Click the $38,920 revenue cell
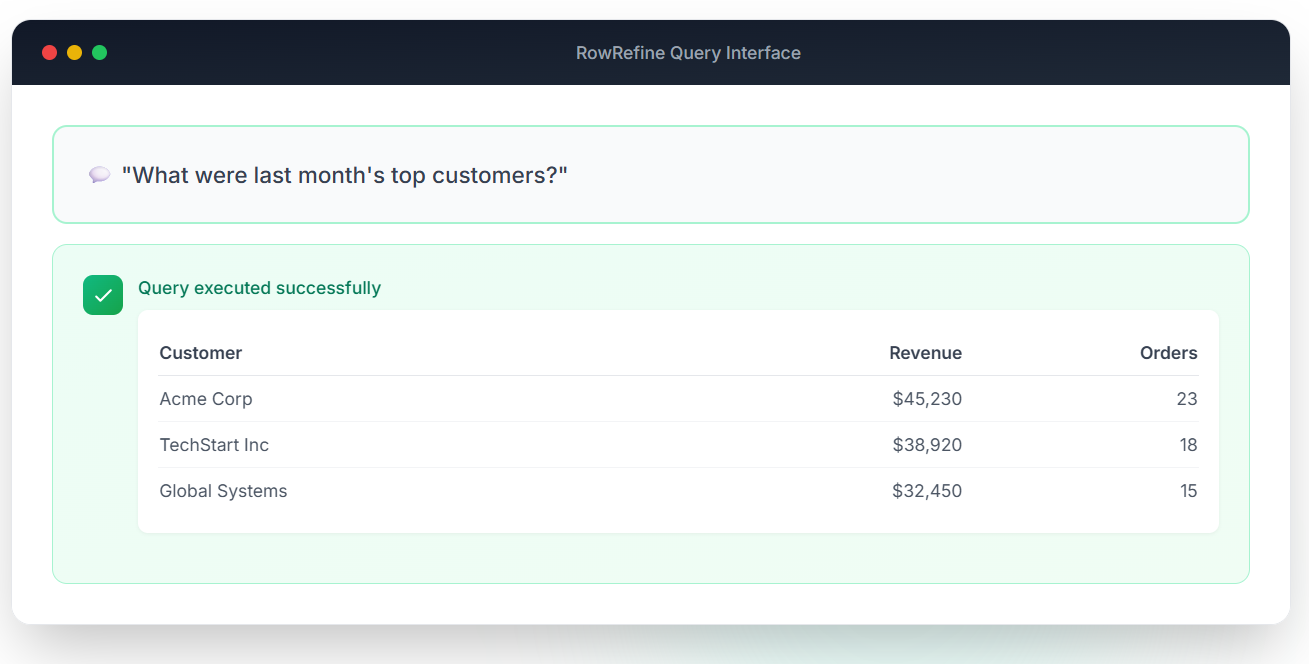Screen dimensions: 1309x664 [x=927, y=445]
